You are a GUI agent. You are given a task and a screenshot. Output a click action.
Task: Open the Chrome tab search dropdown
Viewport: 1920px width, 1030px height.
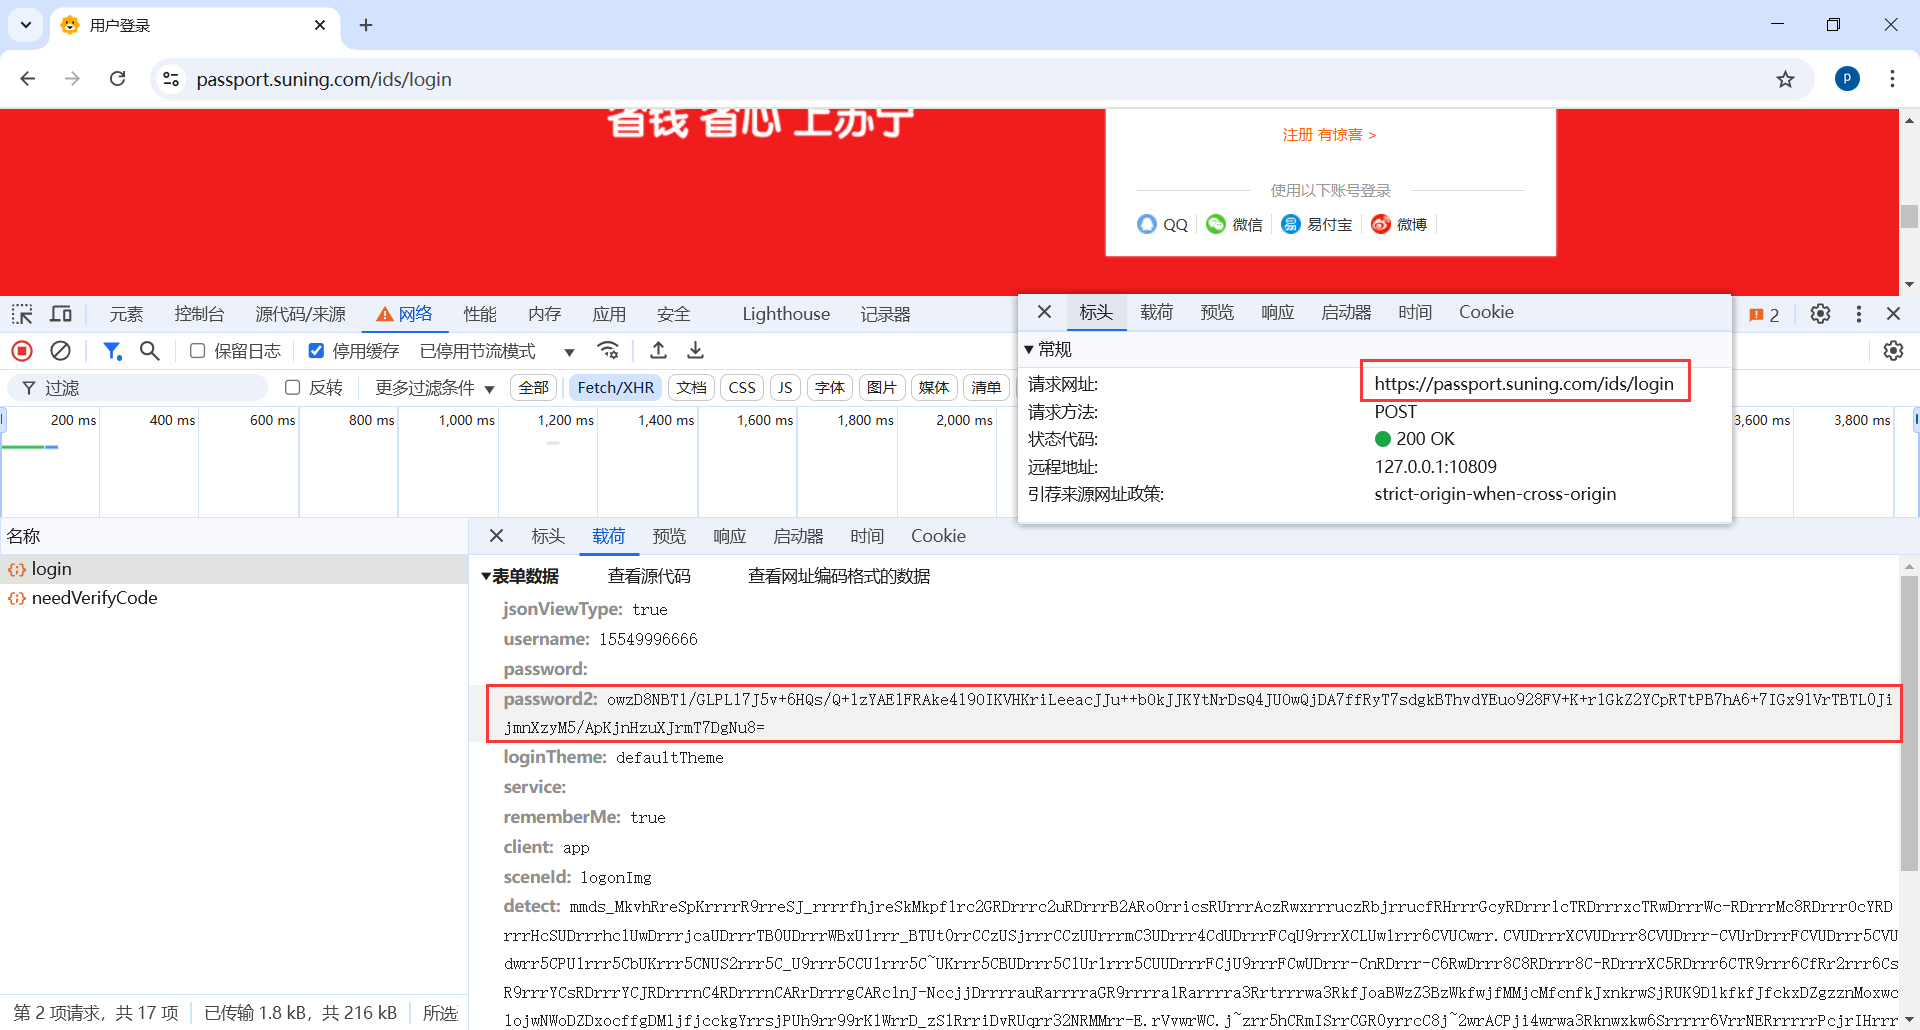(x=26, y=25)
